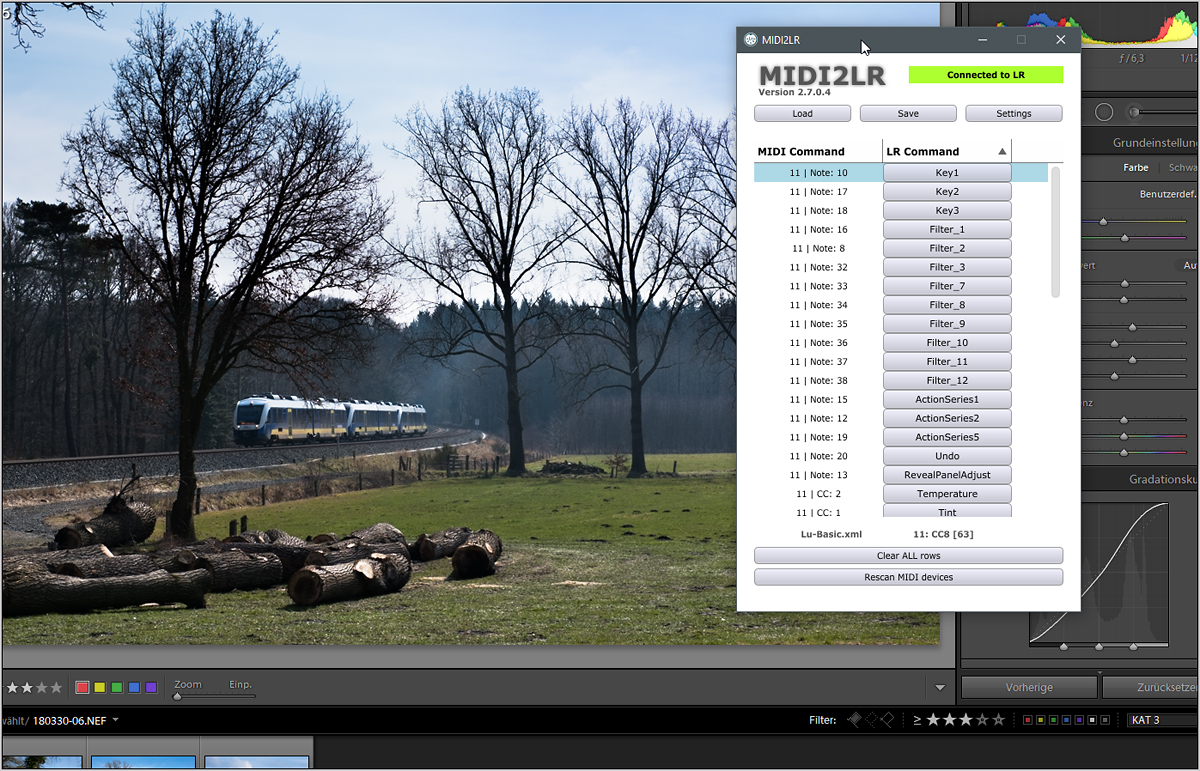Click the first flag filter icon
This screenshot has height=771, width=1200.
coord(853,720)
